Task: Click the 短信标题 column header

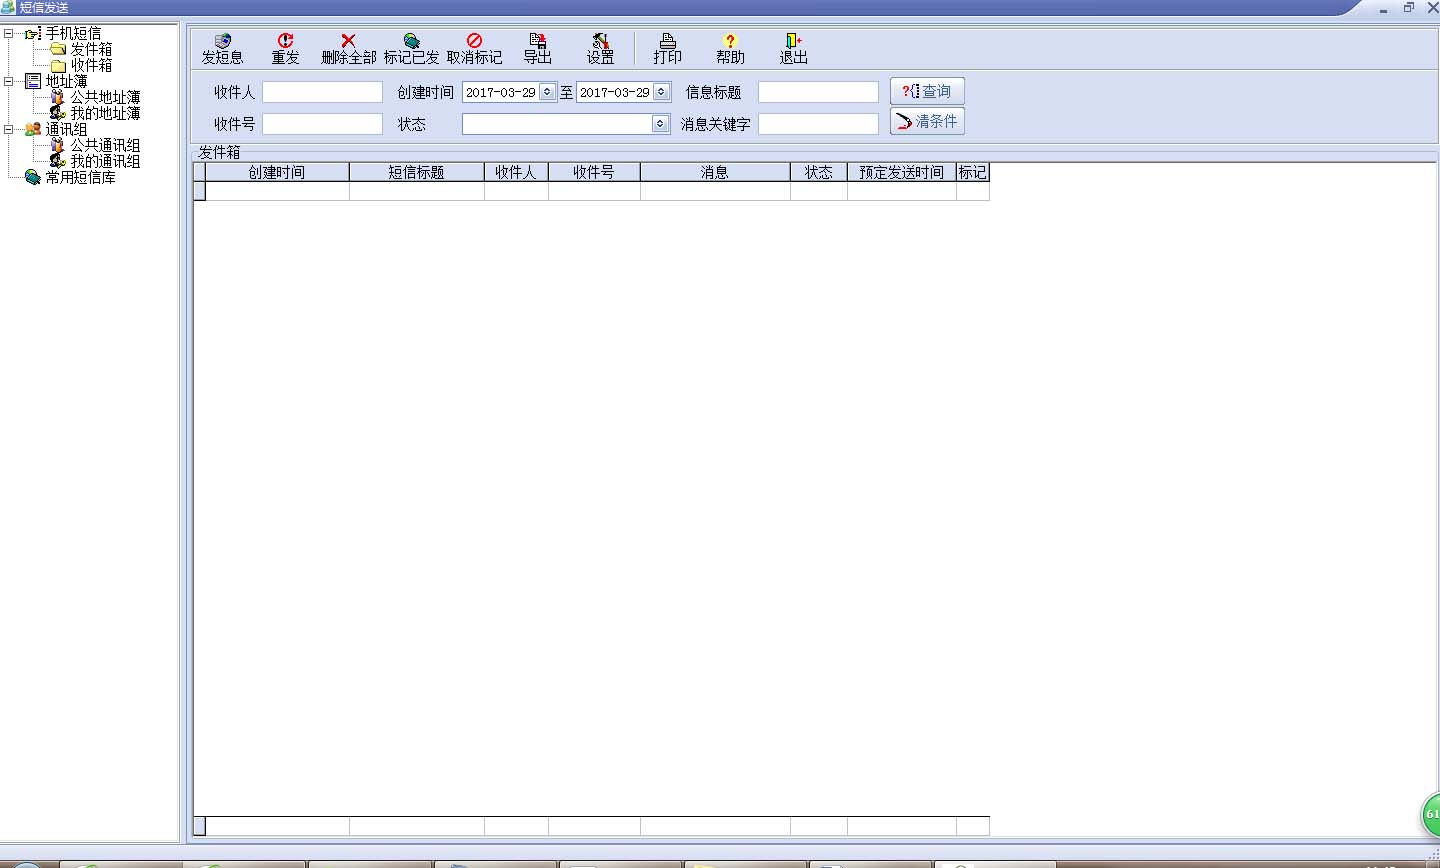Action: 417,172
